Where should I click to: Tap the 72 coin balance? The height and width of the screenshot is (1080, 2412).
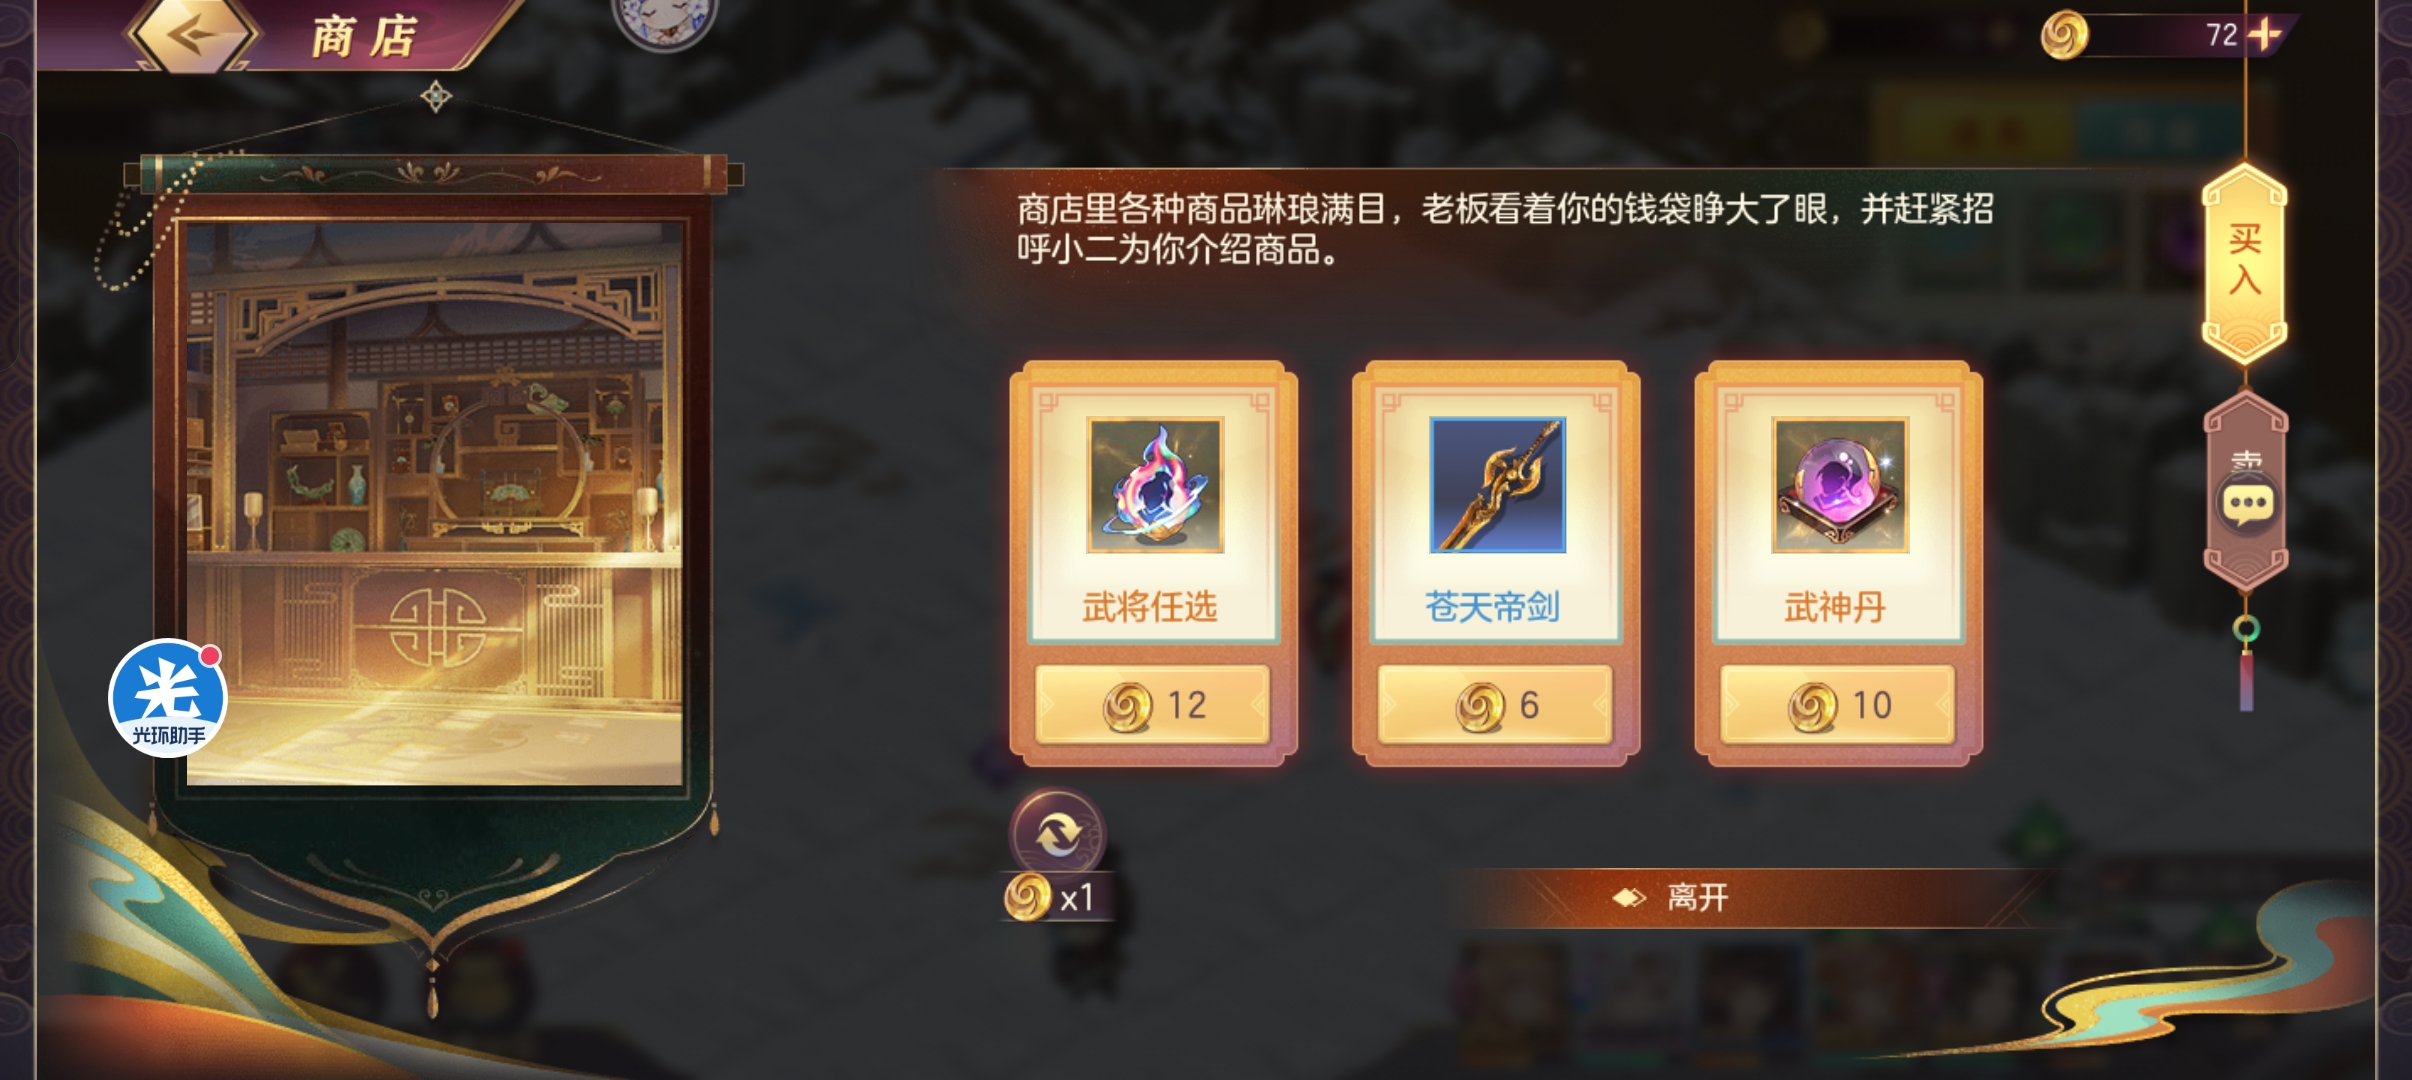tap(2222, 35)
